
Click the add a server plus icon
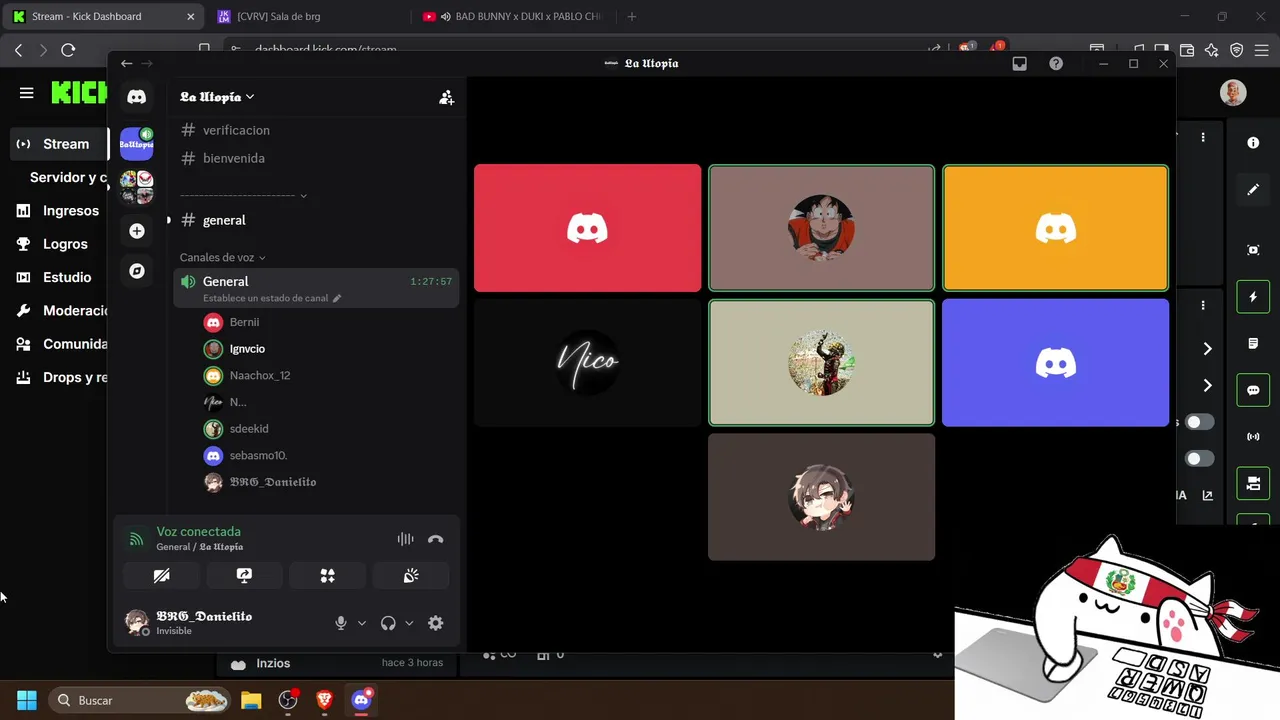pyautogui.click(x=137, y=231)
